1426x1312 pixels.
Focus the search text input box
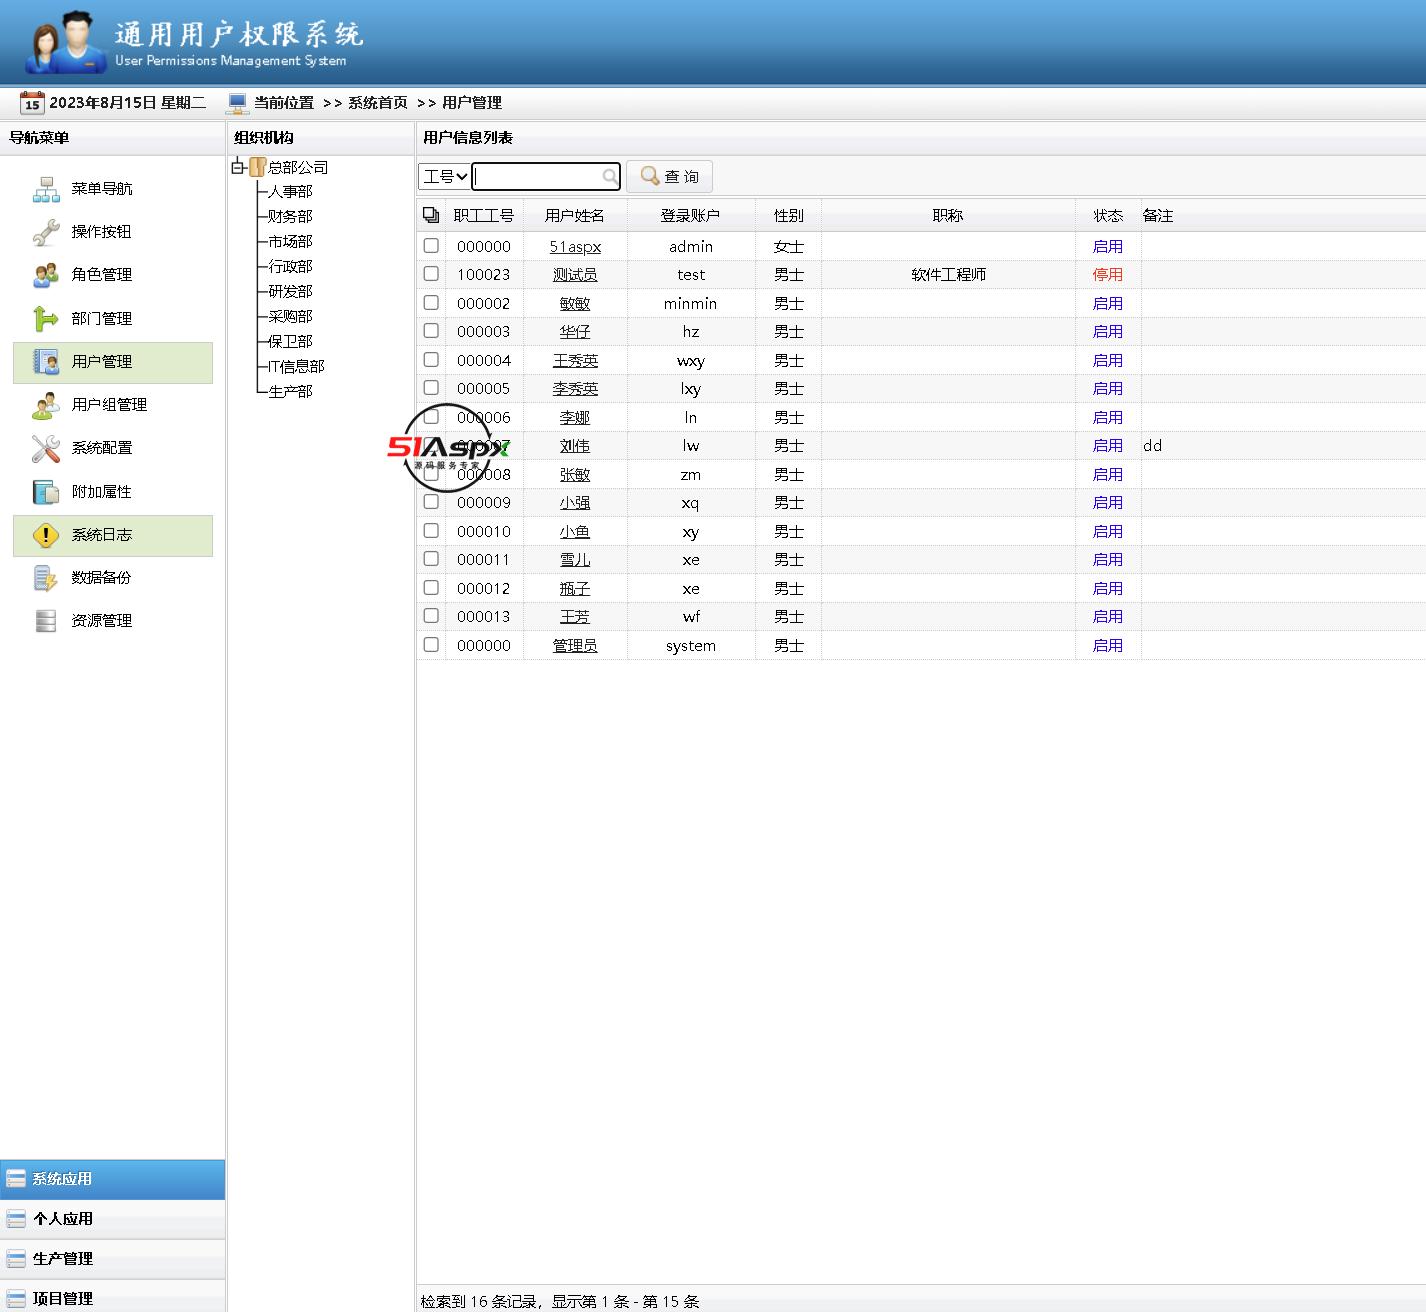coord(538,177)
